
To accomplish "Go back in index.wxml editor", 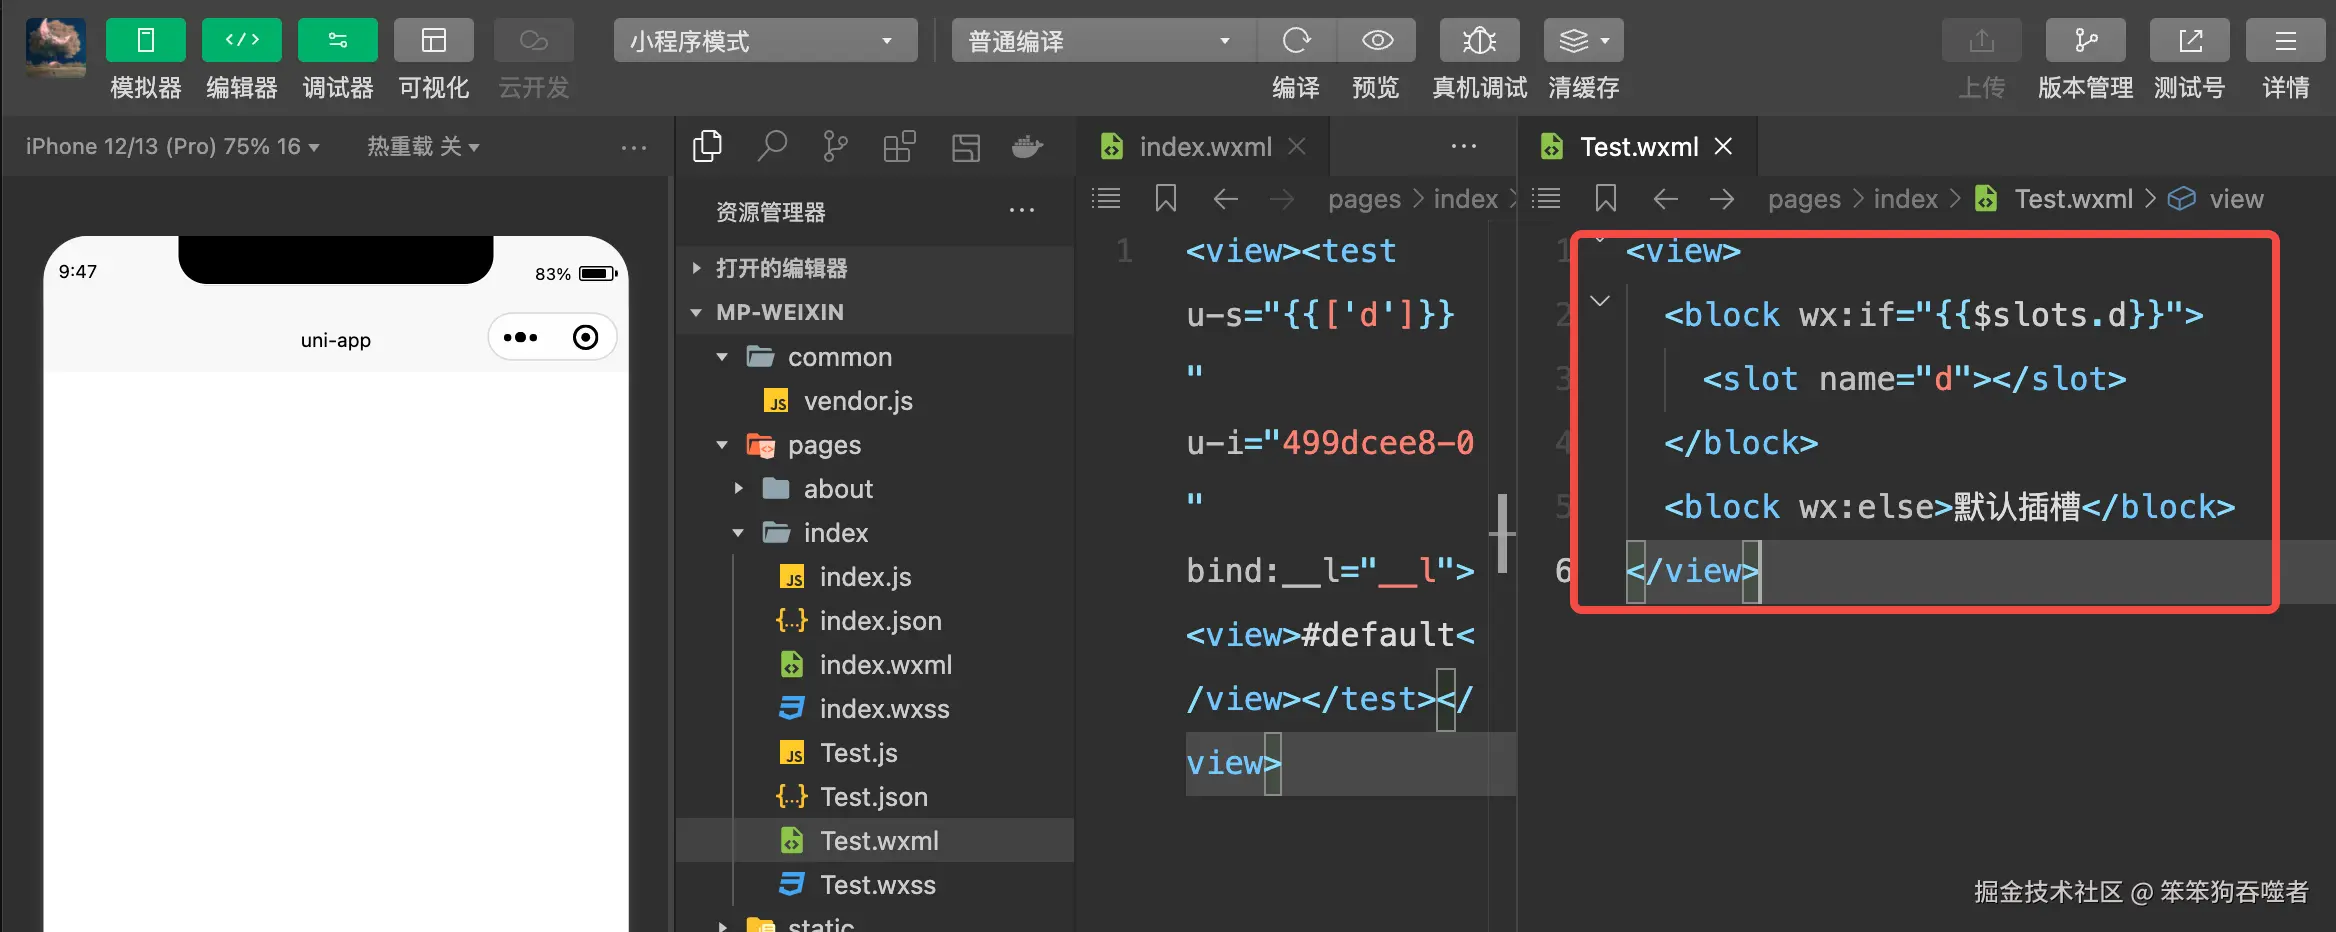I will 1226,199.
